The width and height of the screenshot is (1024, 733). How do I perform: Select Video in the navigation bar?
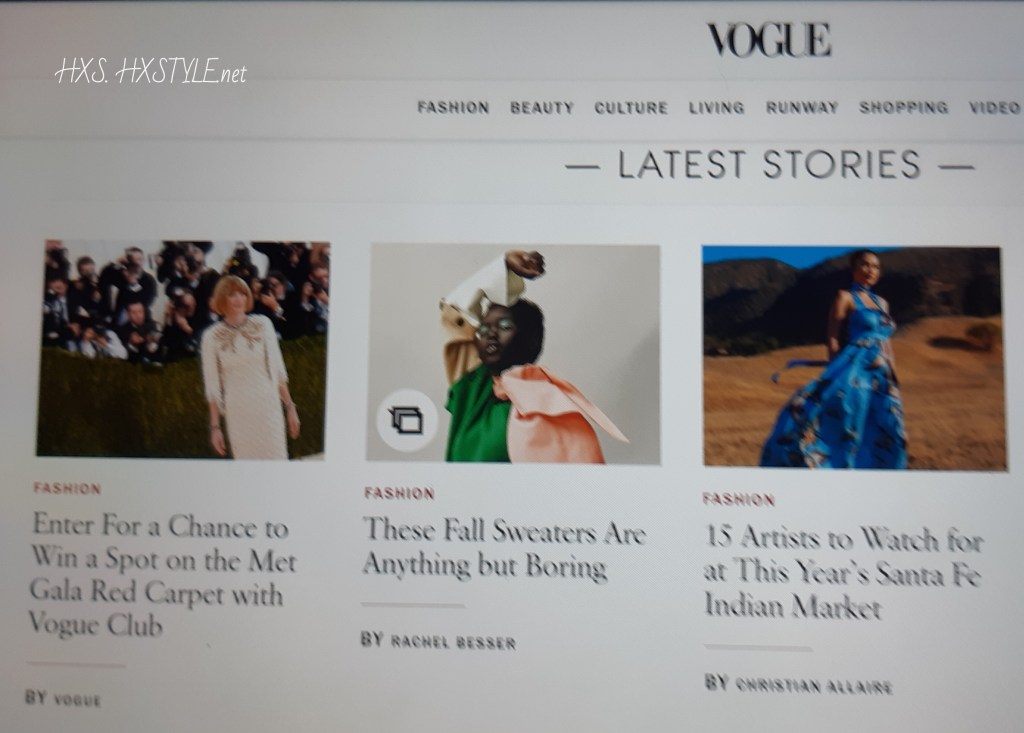(x=995, y=107)
